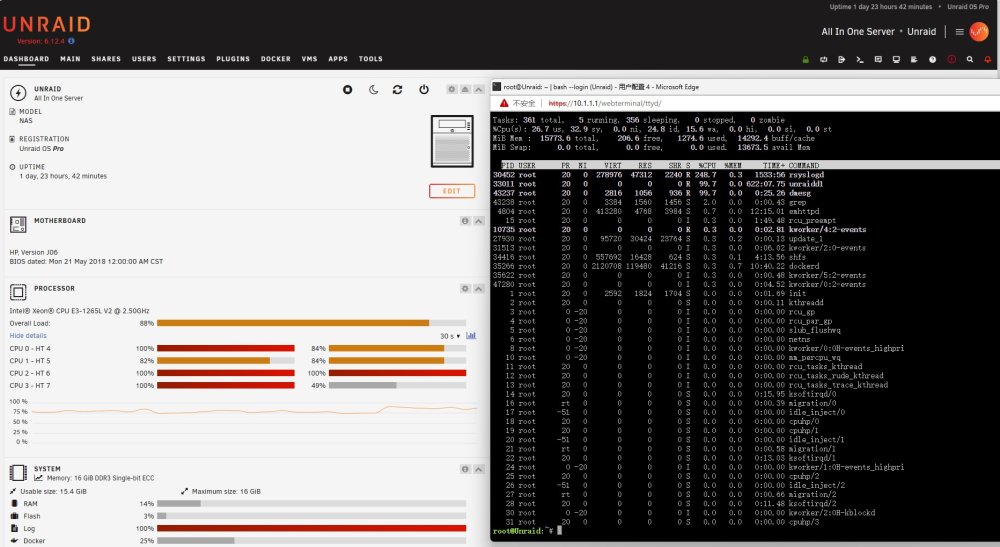Screen dimensions: 1000x547
Task: Click the insecure warning icon in address bar
Action: pos(504,103)
